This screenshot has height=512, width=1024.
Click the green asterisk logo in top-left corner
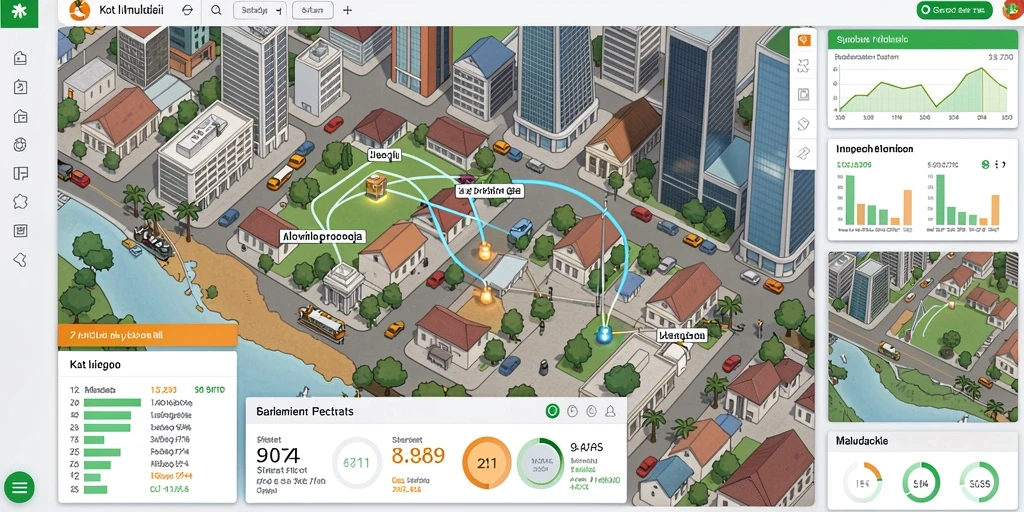pyautogui.click(x=19, y=14)
